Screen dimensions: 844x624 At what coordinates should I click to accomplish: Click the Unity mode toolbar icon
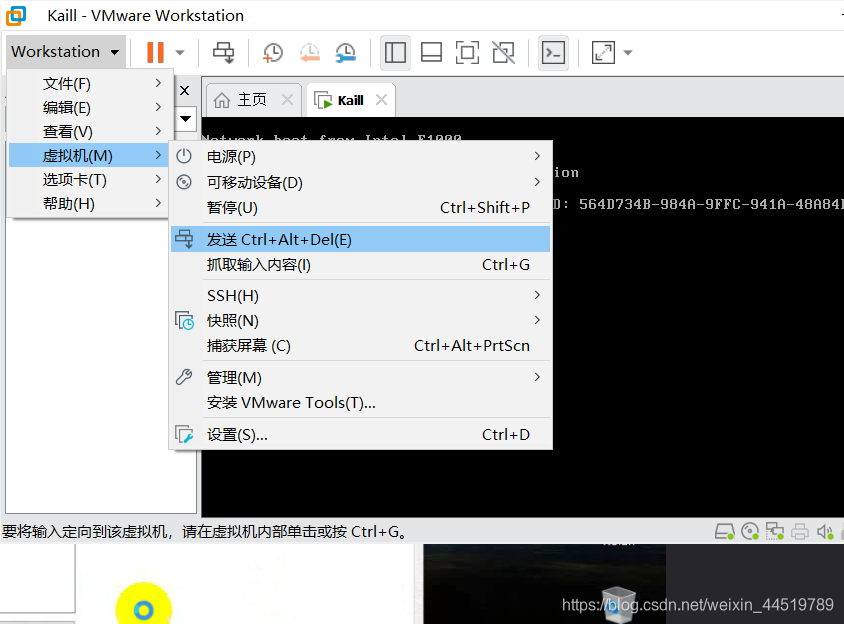503,53
